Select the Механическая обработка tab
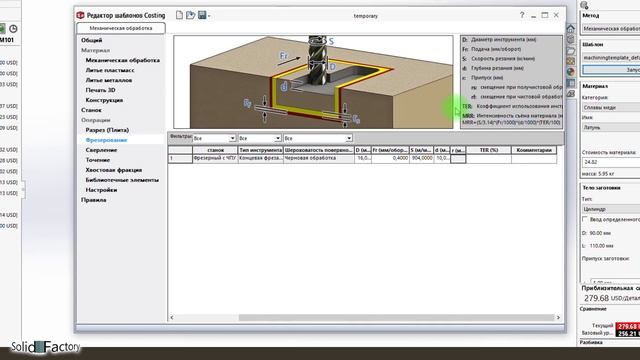 click(x=121, y=28)
